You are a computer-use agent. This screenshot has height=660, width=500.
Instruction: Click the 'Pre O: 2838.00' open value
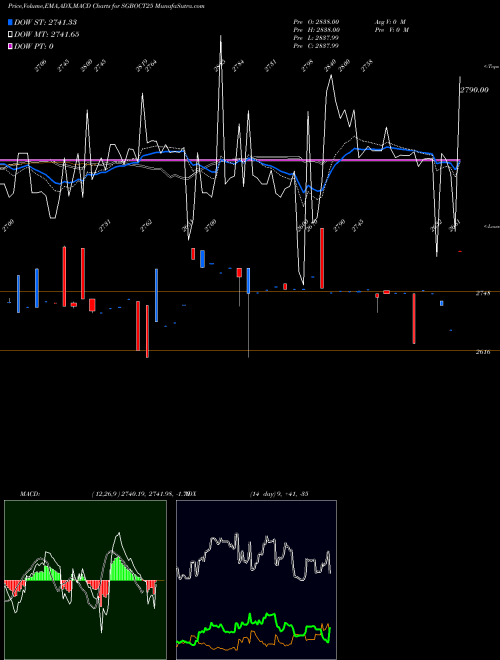(x=316, y=21)
